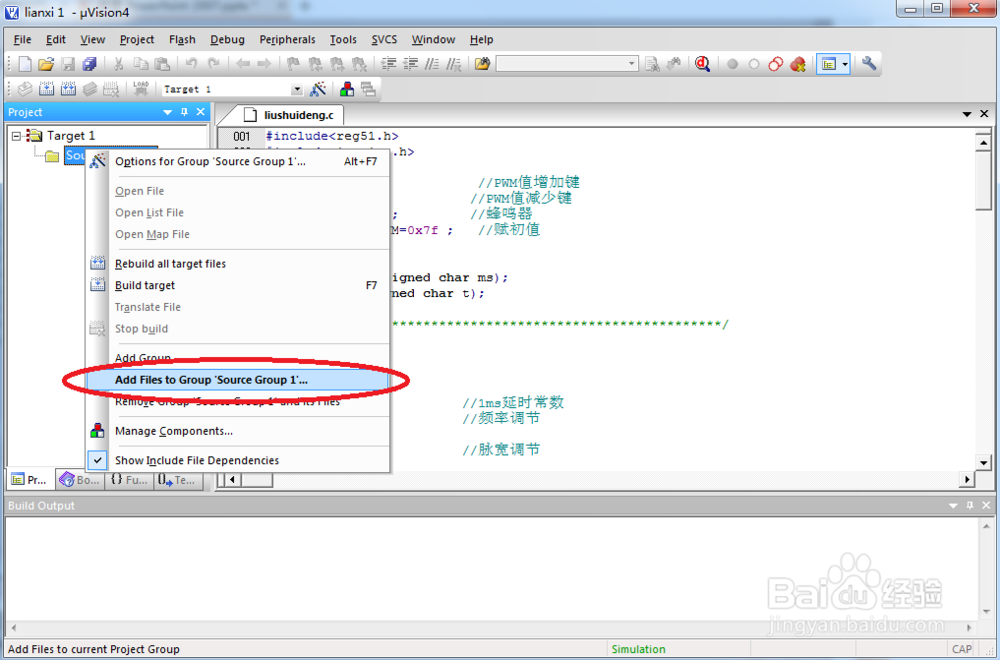
Task: Open the Project menu
Action: (x=137, y=40)
